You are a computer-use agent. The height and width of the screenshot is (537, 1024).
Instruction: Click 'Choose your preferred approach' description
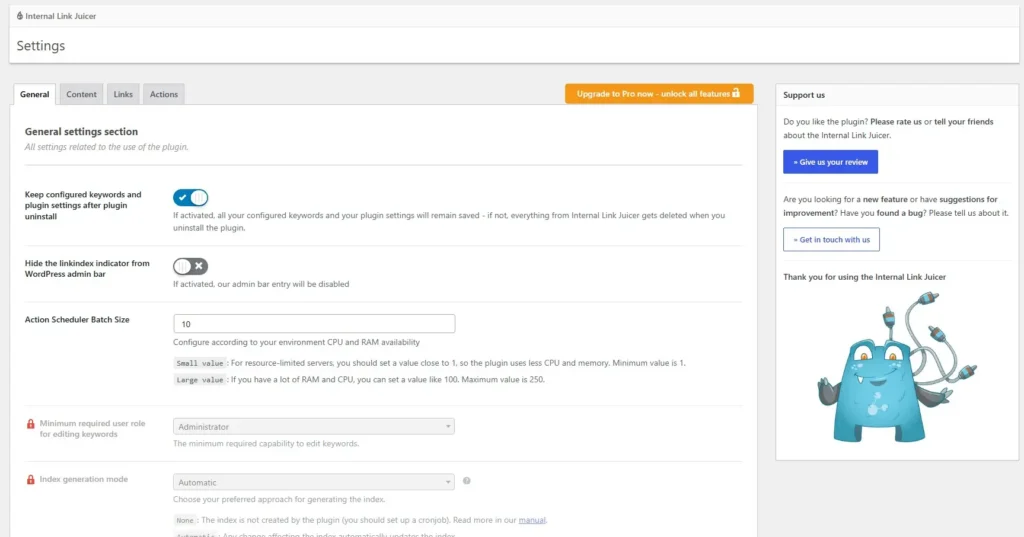click(x=279, y=499)
